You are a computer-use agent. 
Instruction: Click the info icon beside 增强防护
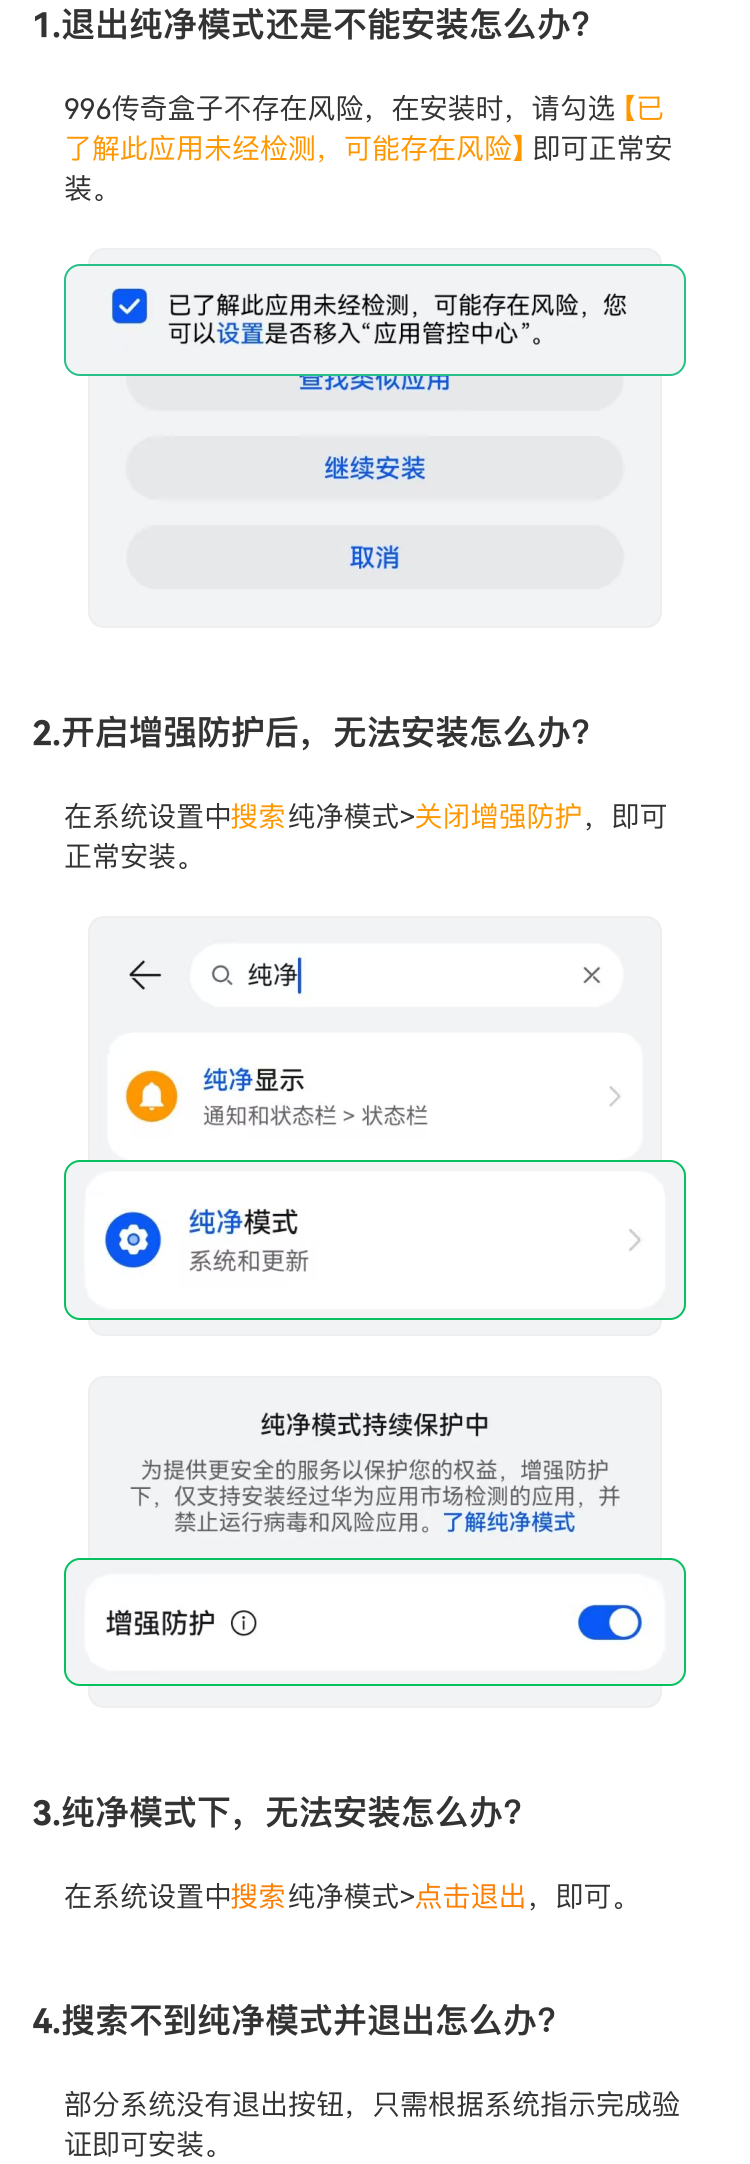[x=243, y=1623]
